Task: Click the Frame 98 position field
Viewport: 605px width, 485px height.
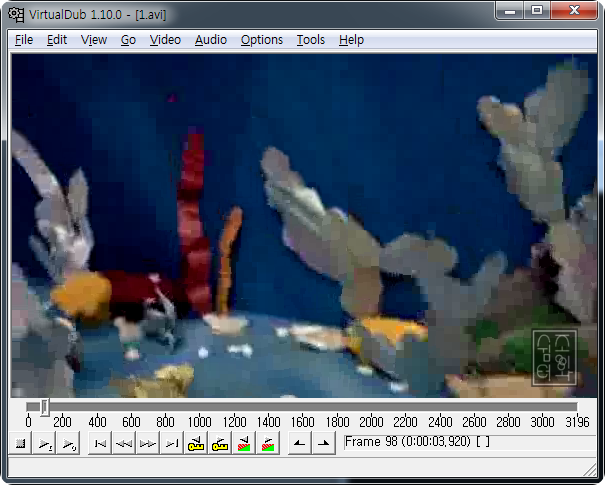Action: 470,442
